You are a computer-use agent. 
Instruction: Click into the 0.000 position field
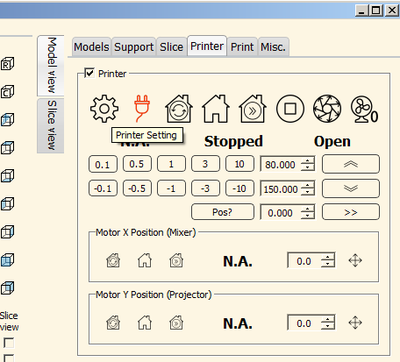(x=281, y=213)
